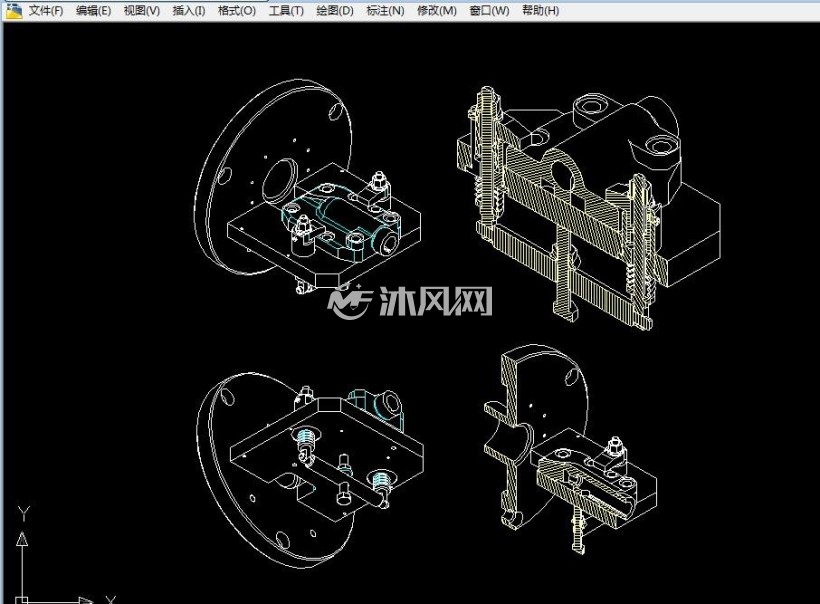Open the 标注(N) menu
The width and height of the screenshot is (820, 604).
click(x=385, y=10)
